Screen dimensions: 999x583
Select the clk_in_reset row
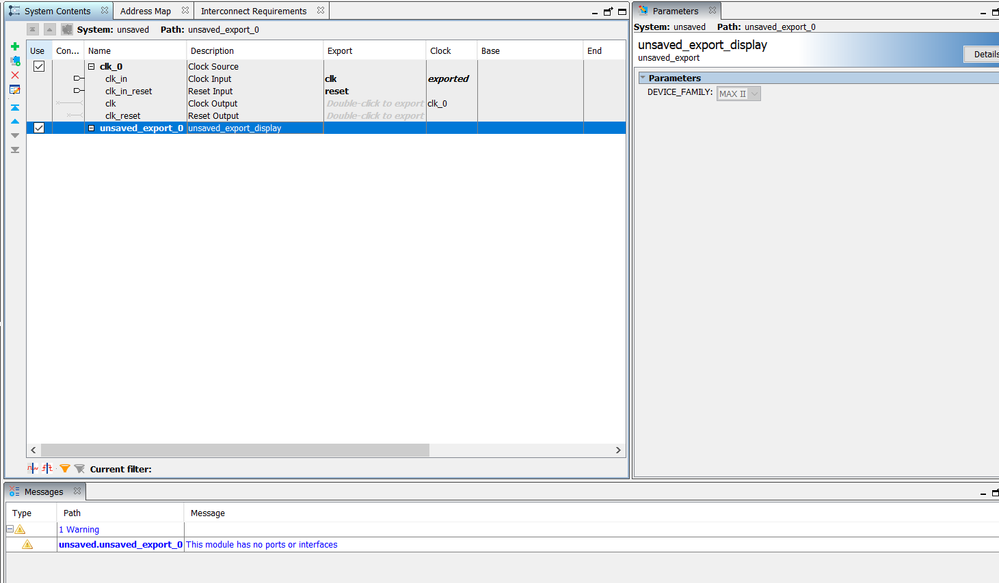pos(326,90)
